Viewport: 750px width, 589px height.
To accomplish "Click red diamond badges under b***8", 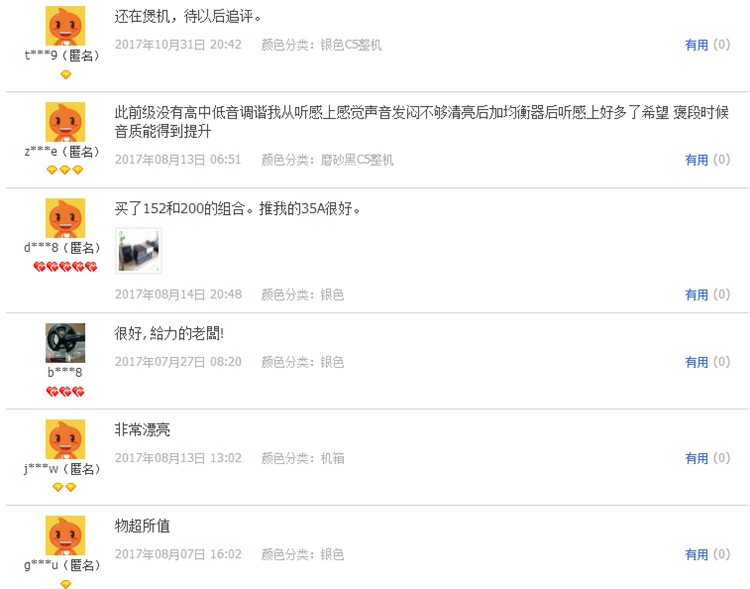I will click(65, 392).
